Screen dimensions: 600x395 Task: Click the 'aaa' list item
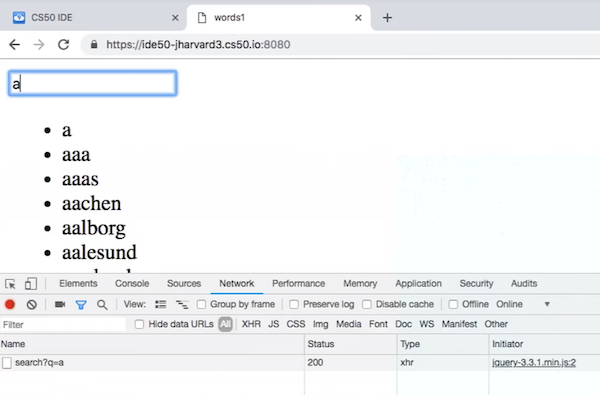pos(76,155)
